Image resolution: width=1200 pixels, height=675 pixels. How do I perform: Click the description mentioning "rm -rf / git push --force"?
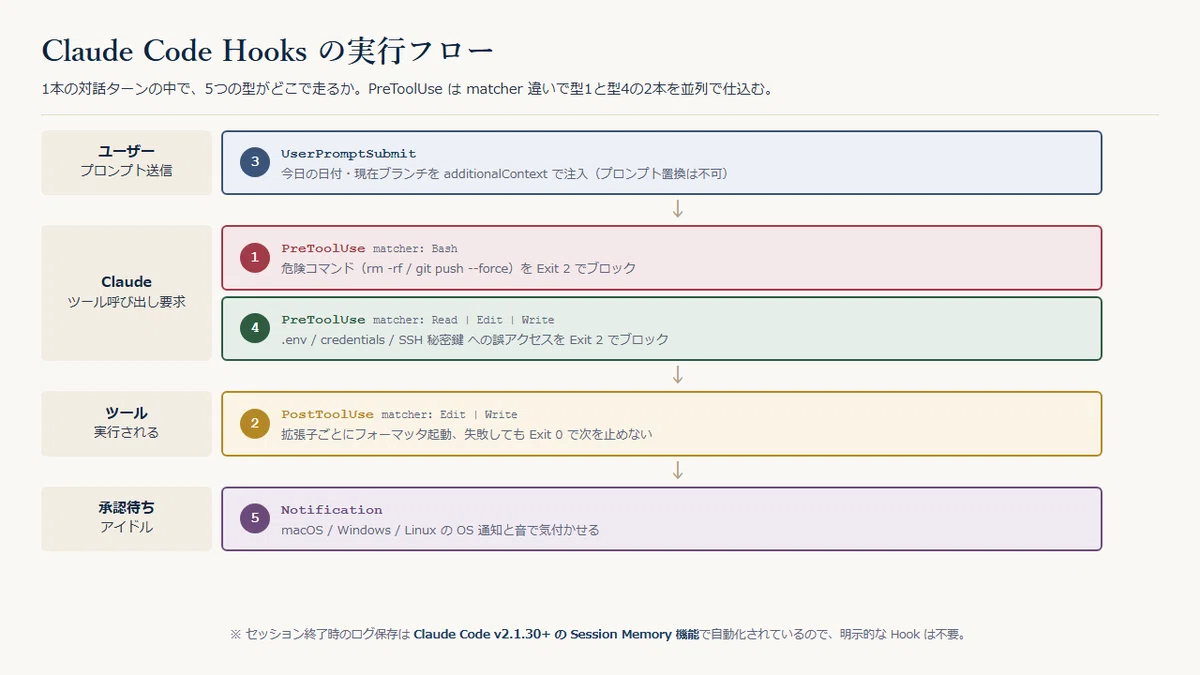tap(458, 268)
